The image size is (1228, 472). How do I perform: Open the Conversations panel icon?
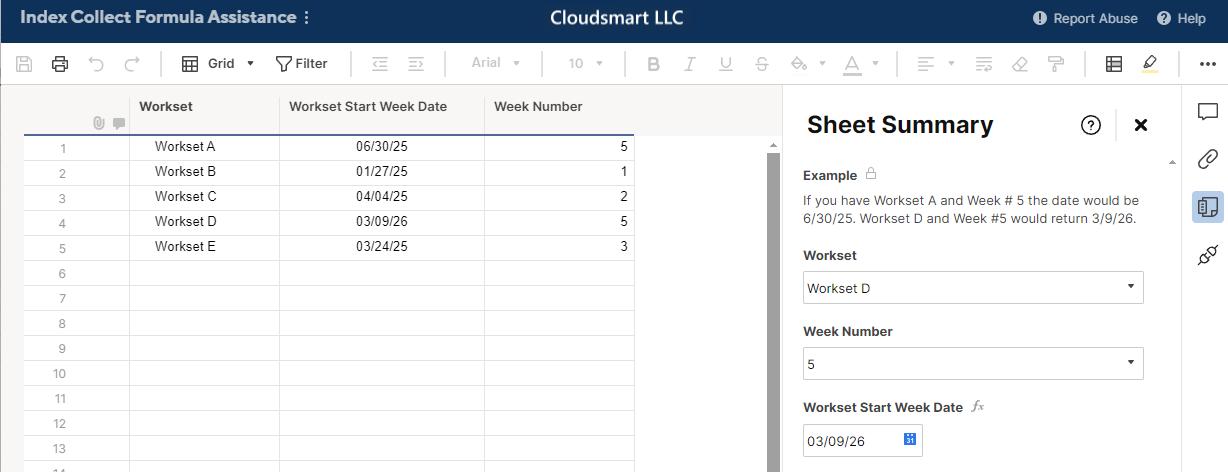point(1207,111)
